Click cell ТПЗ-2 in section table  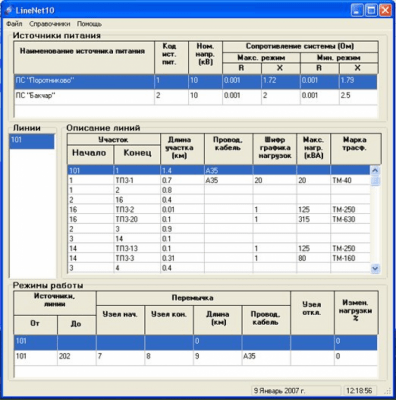(x=137, y=210)
